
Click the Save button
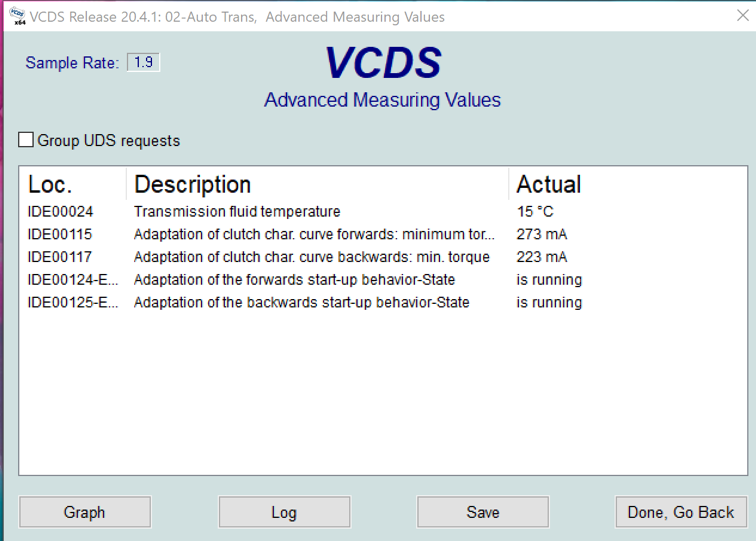(x=483, y=512)
